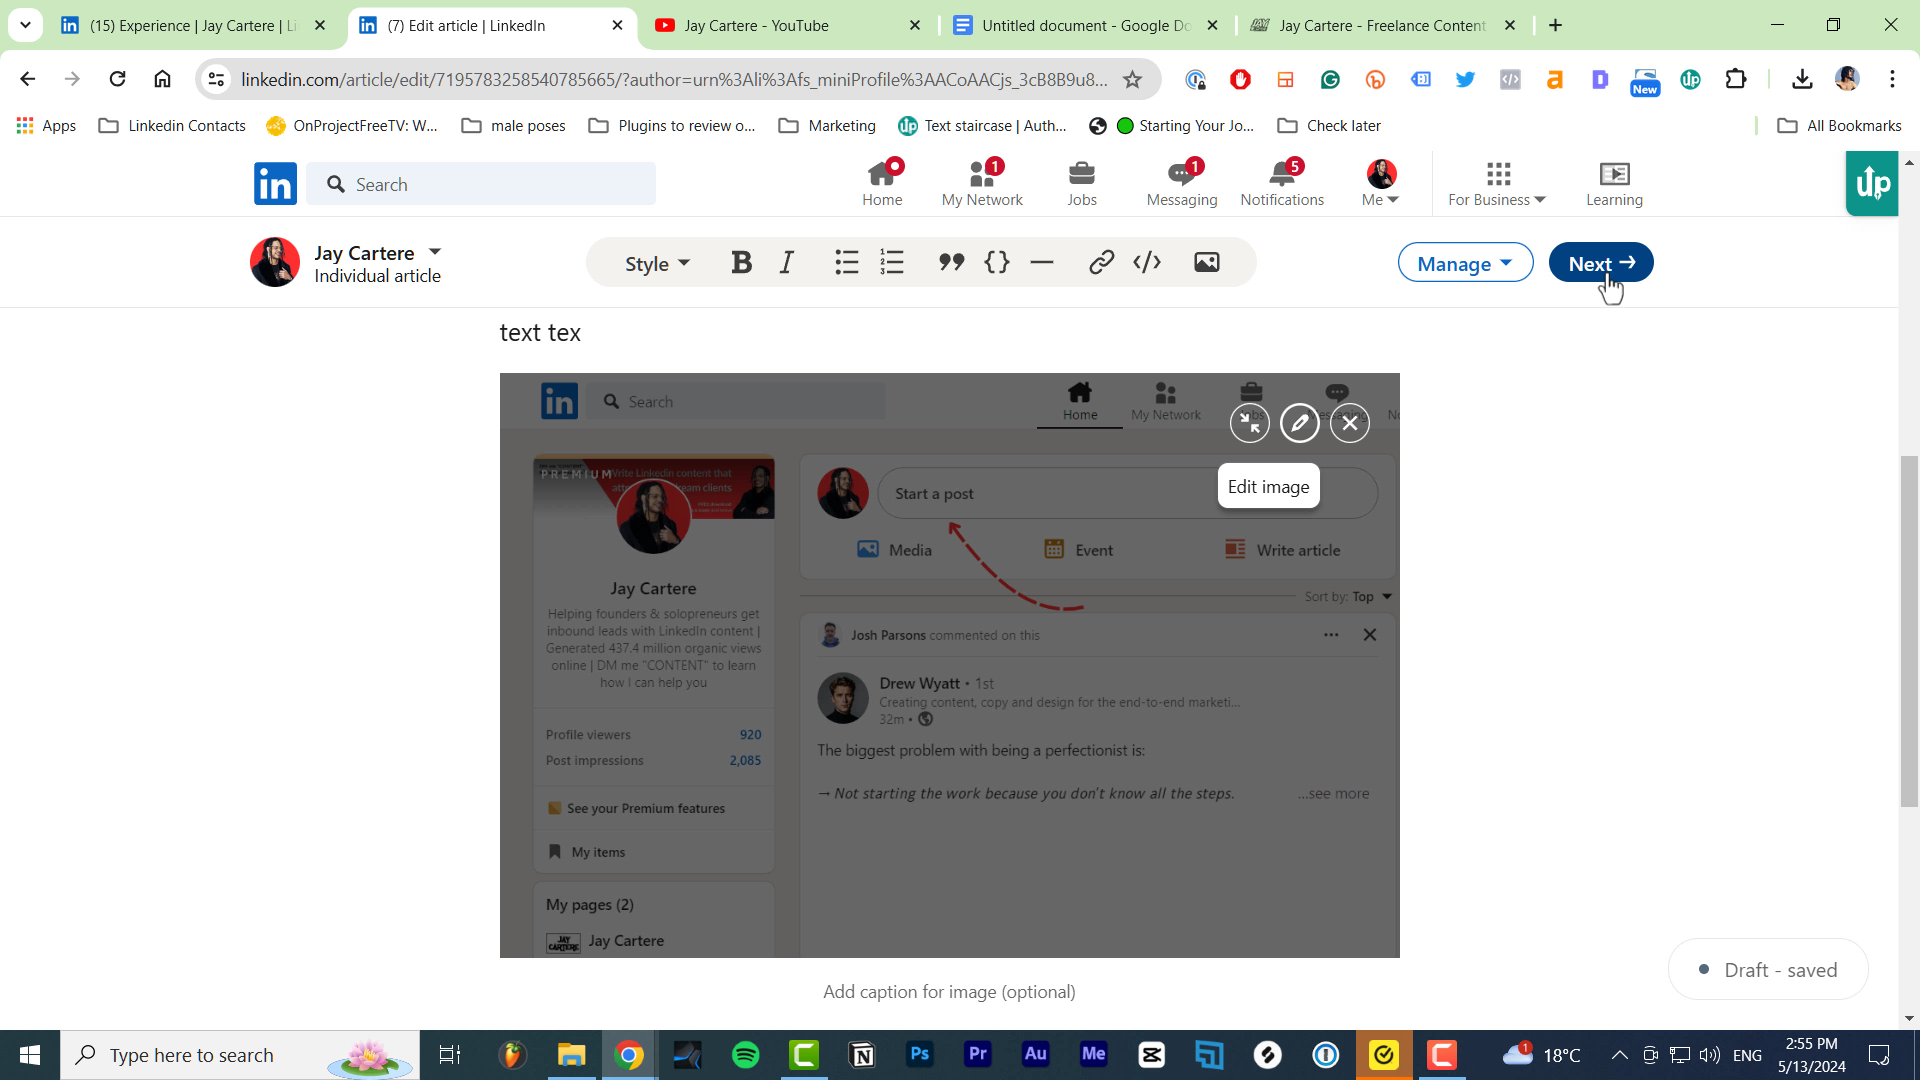Open the pencil Edit image tool

(1299, 423)
